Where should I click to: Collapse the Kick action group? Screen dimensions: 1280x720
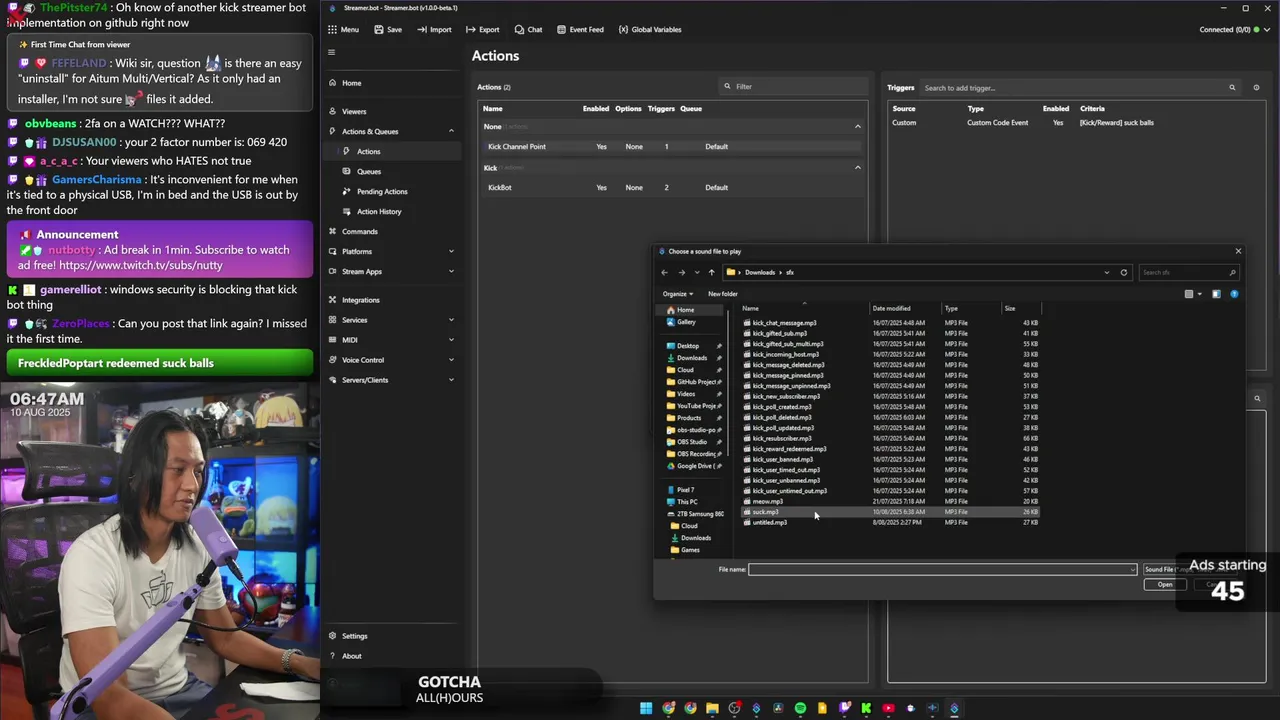pos(857,168)
